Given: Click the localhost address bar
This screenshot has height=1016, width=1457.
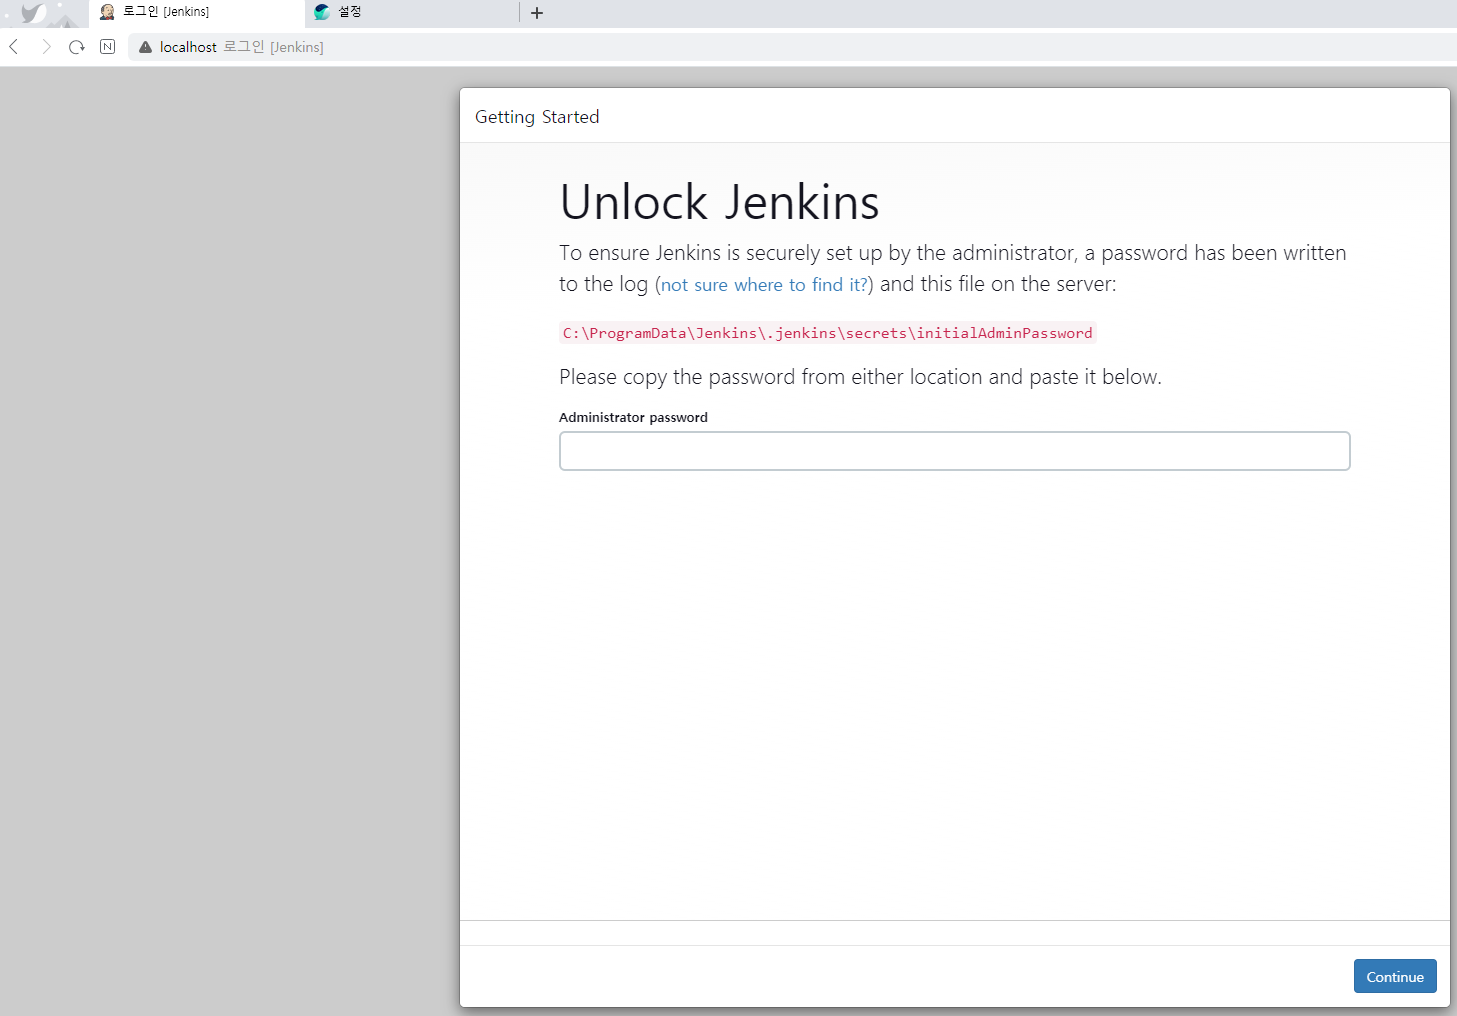Looking at the screenshot, I should click(790, 47).
